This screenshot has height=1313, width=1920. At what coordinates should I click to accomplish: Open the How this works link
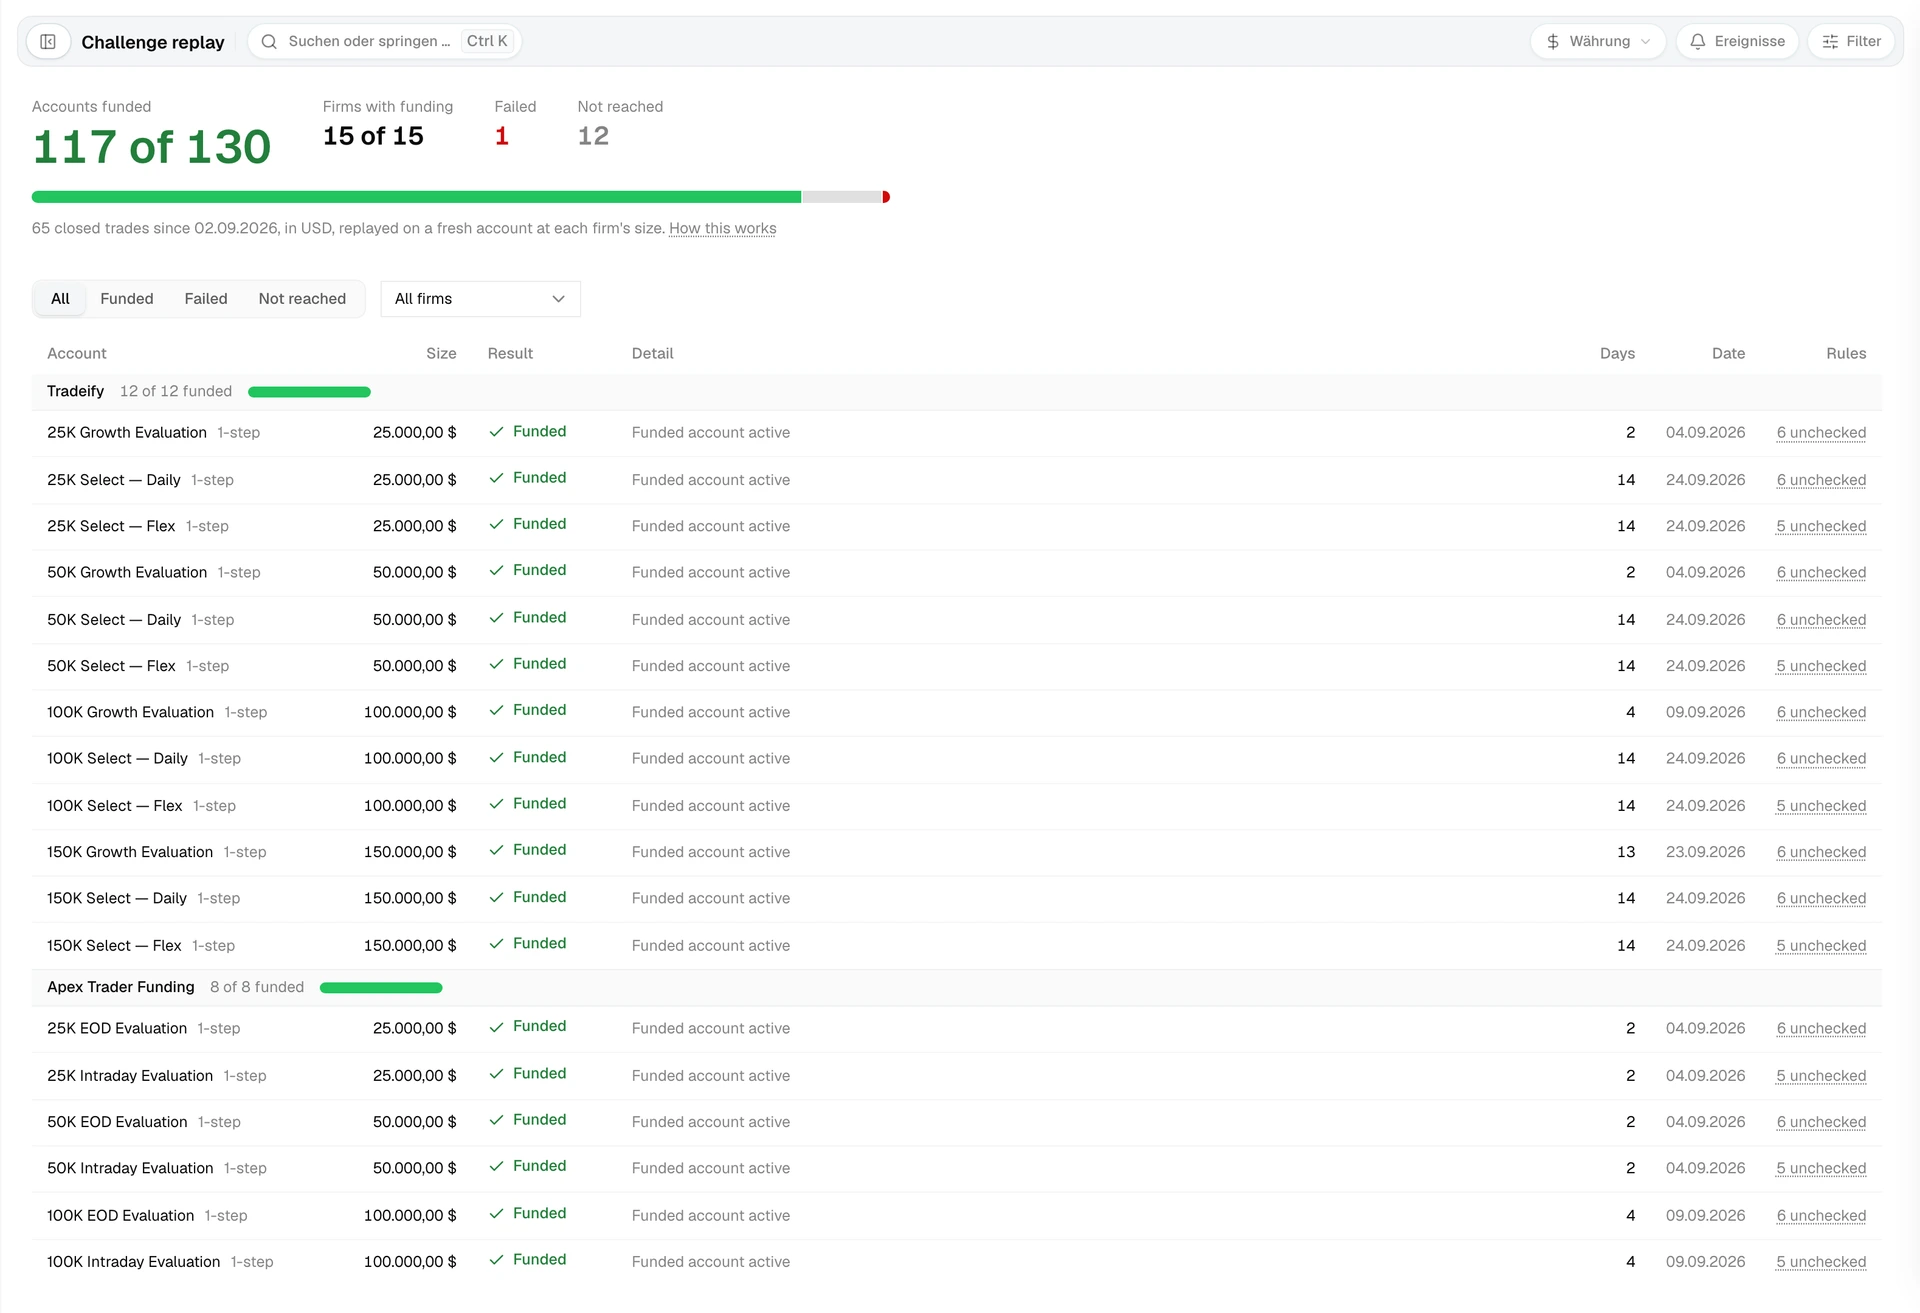pos(722,229)
